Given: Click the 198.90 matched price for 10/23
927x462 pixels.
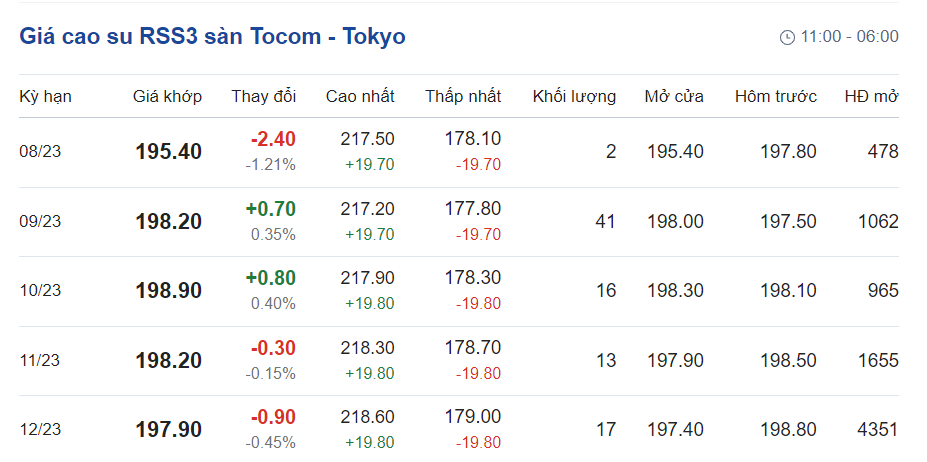Looking at the screenshot, I should pyautogui.click(x=168, y=291).
